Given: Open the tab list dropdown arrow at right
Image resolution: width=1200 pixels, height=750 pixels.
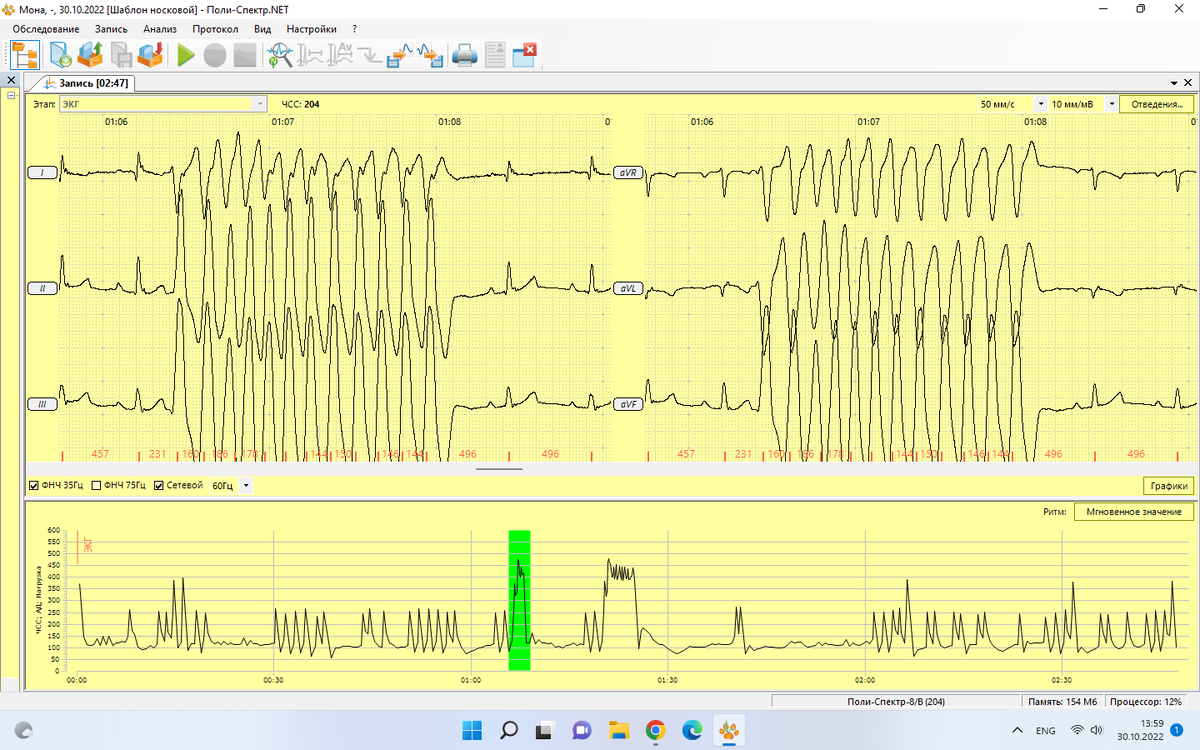Looking at the screenshot, I should 1173,83.
